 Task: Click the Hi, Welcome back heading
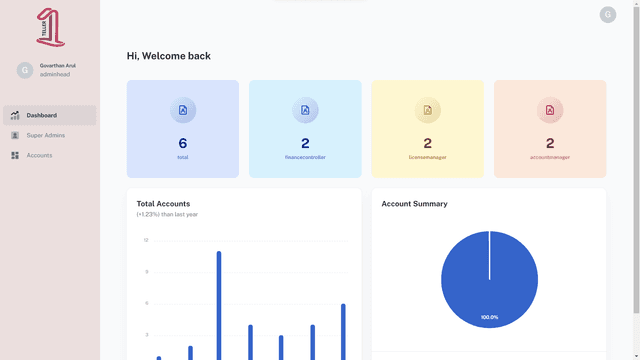click(169, 56)
